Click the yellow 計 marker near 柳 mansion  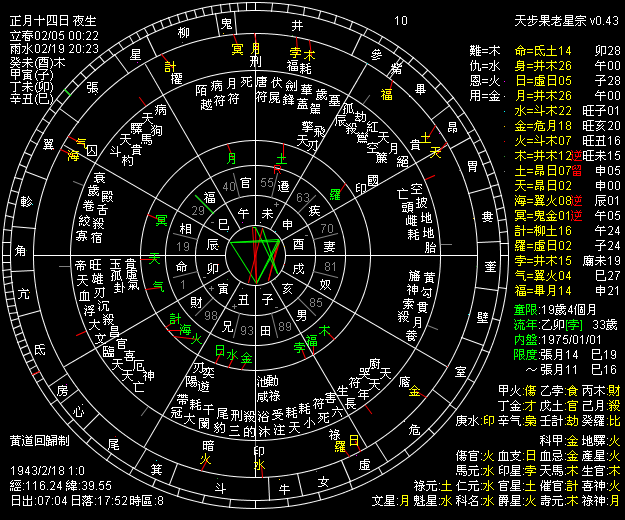[170, 66]
